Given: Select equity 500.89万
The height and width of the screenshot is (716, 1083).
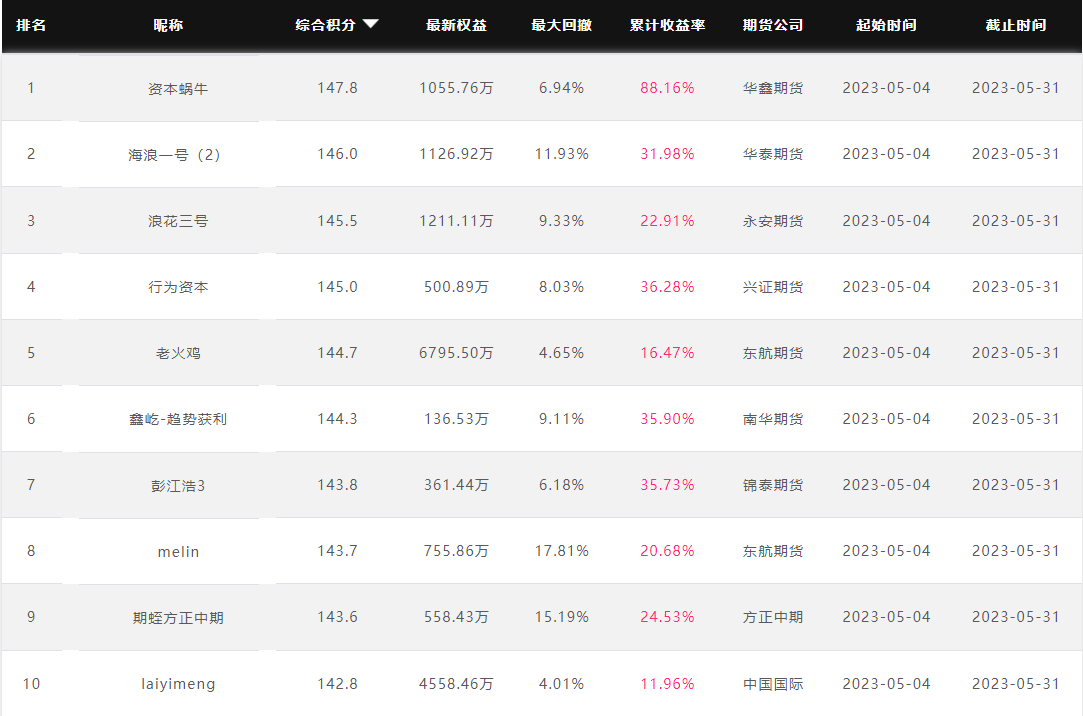Looking at the screenshot, I should click(456, 287).
